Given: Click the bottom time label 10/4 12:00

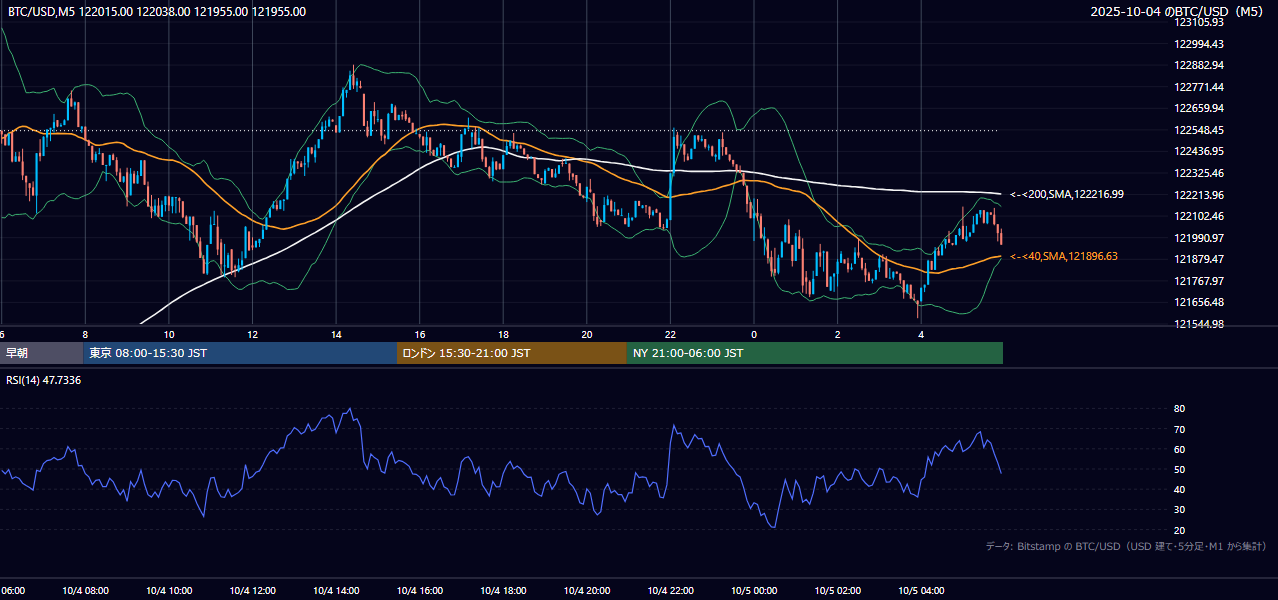Looking at the screenshot, I should coord(252,591).
